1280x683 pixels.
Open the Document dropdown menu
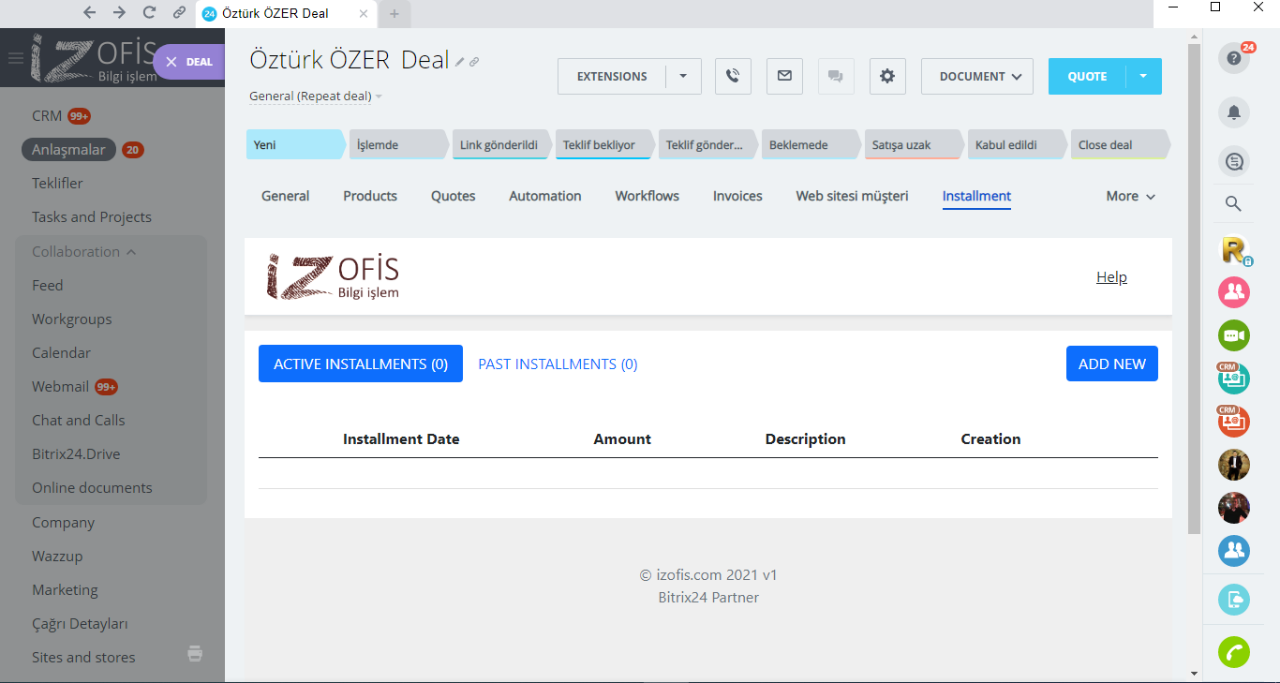click(977, 76)
